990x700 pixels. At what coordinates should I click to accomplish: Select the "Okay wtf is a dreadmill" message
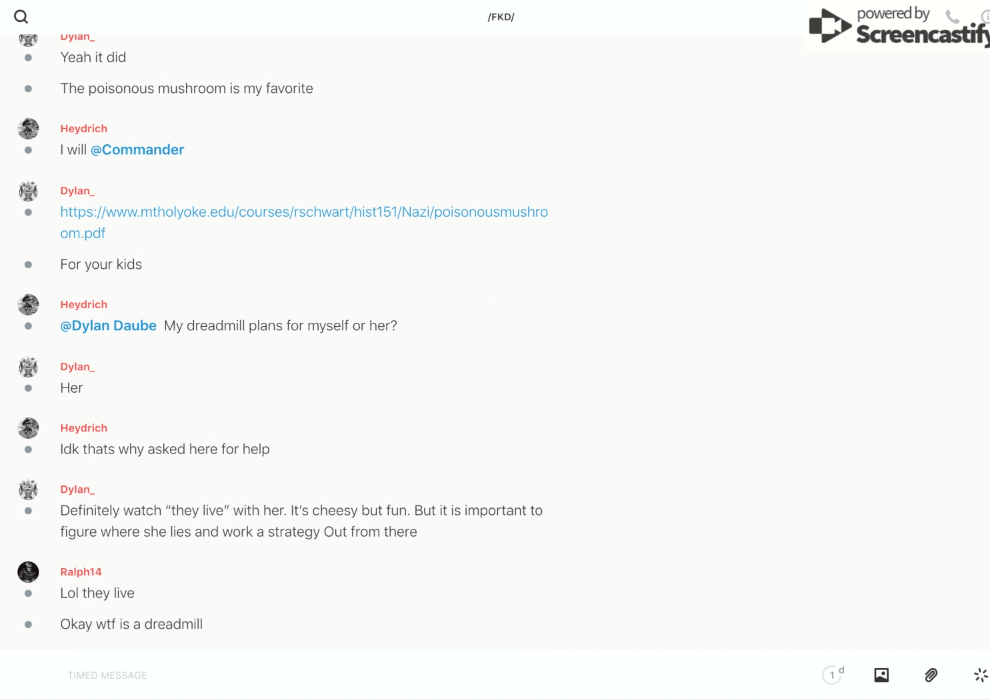[x=131, y=624]
